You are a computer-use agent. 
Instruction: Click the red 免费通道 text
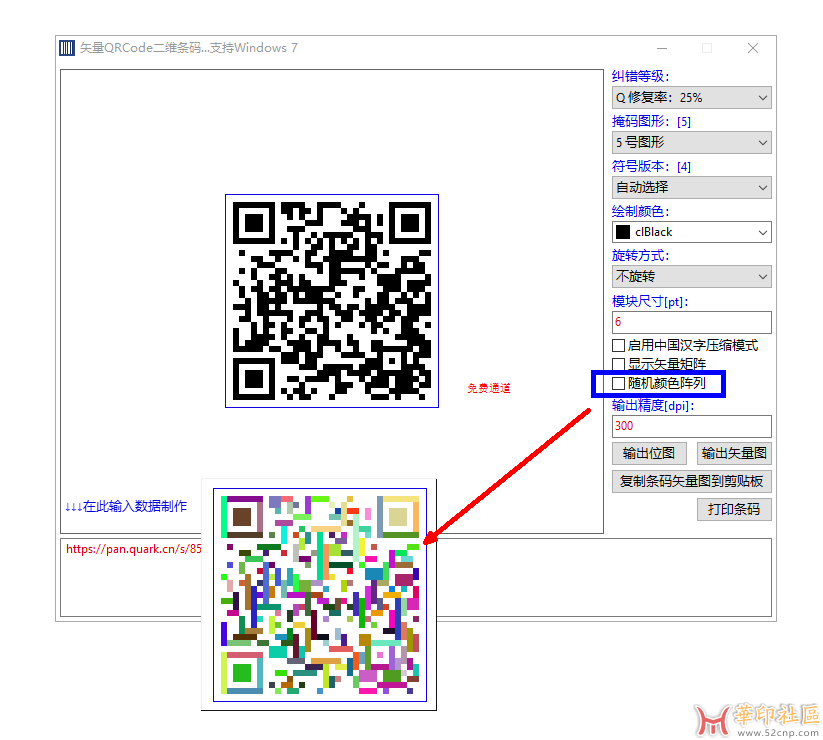[x=489, y=388]
